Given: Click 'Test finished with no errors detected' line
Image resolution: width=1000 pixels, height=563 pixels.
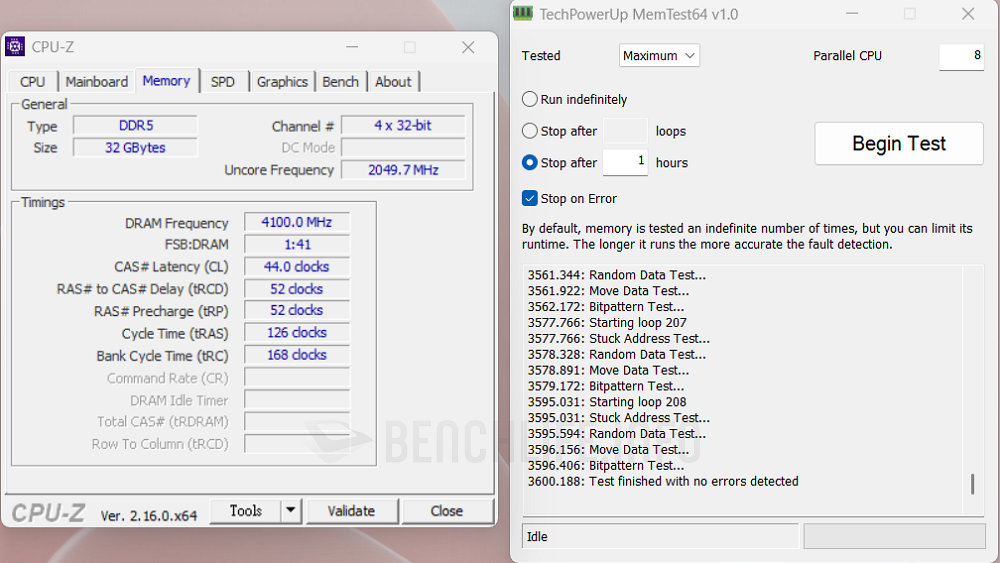Looking at the screenshot, I should 663,481.
